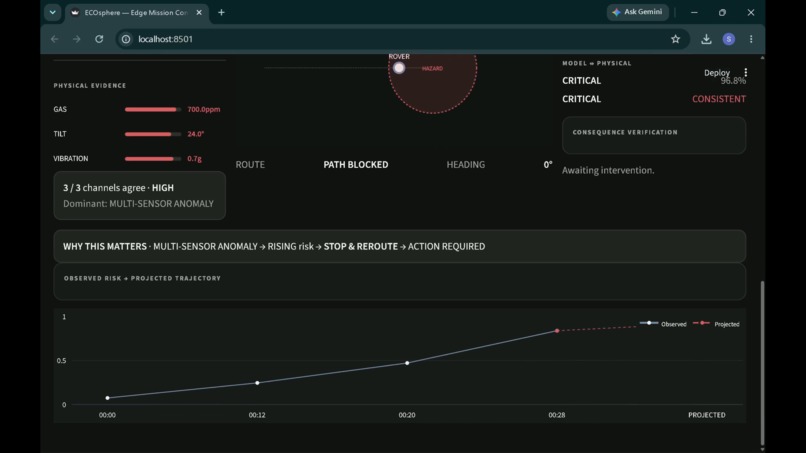Screen dimensions: 806x453
Task: Click the Ask Gemini button
Action: click(x=637, y=12)
